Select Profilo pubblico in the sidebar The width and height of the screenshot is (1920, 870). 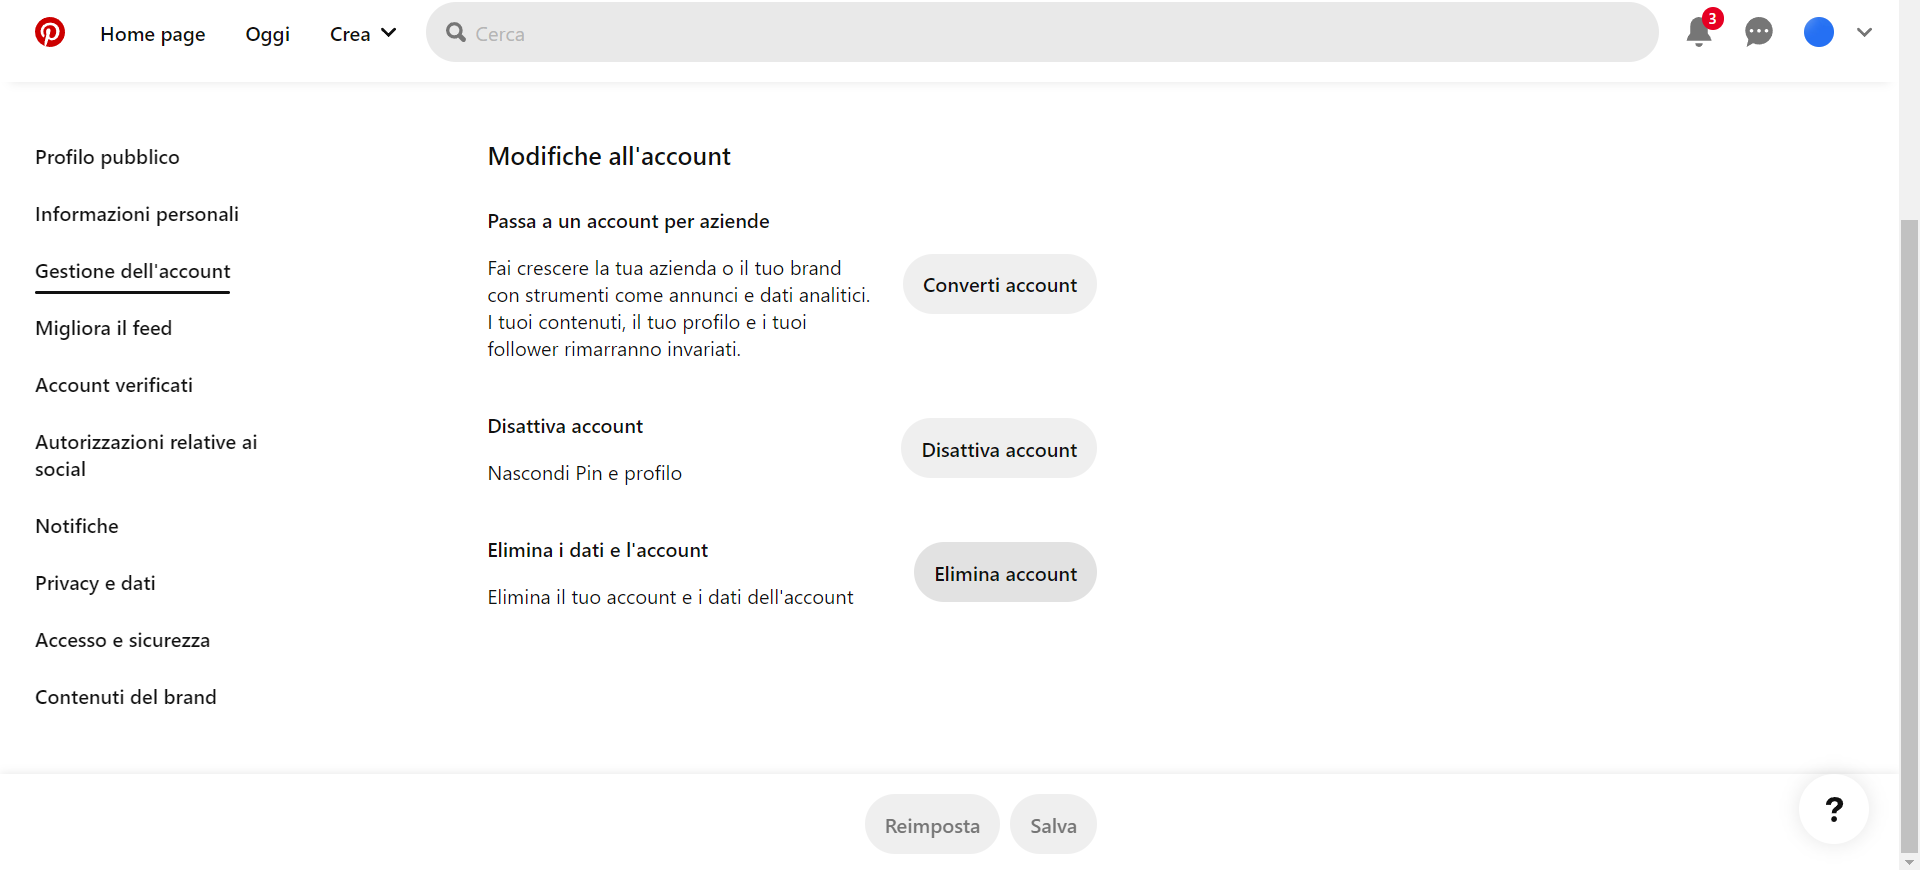pos(107,157)
